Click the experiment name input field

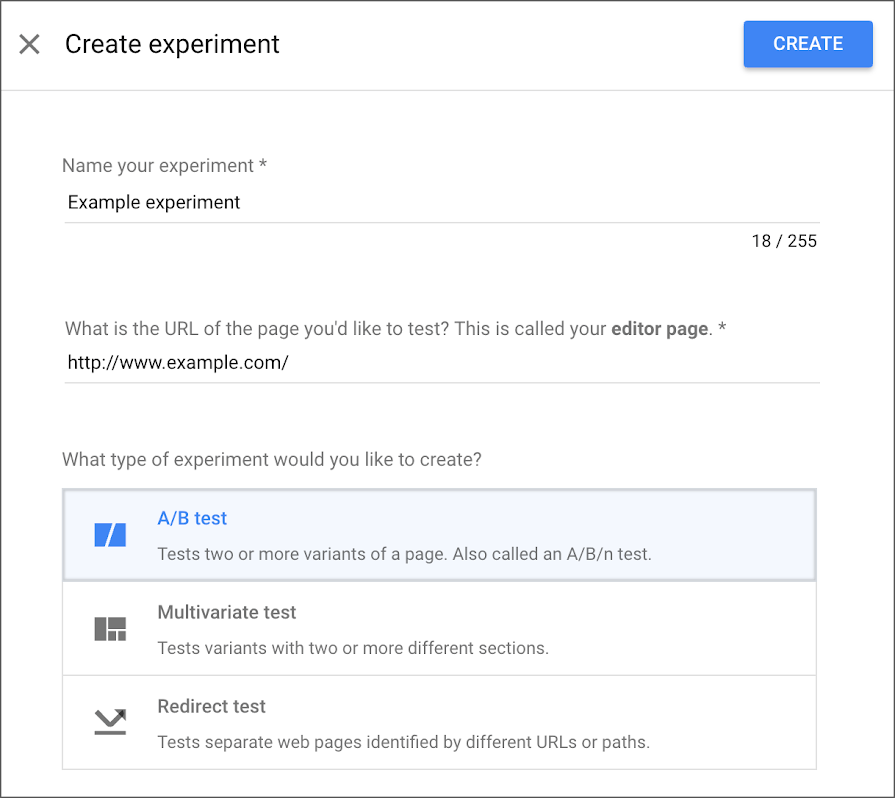(x=440, y=202)
